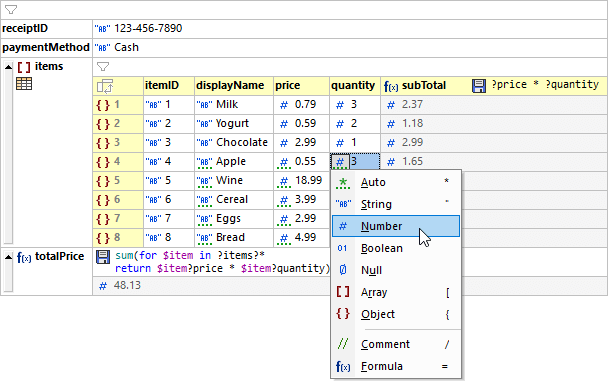Click the Yogurt price 0.59 cell

(x=301, y=124)
